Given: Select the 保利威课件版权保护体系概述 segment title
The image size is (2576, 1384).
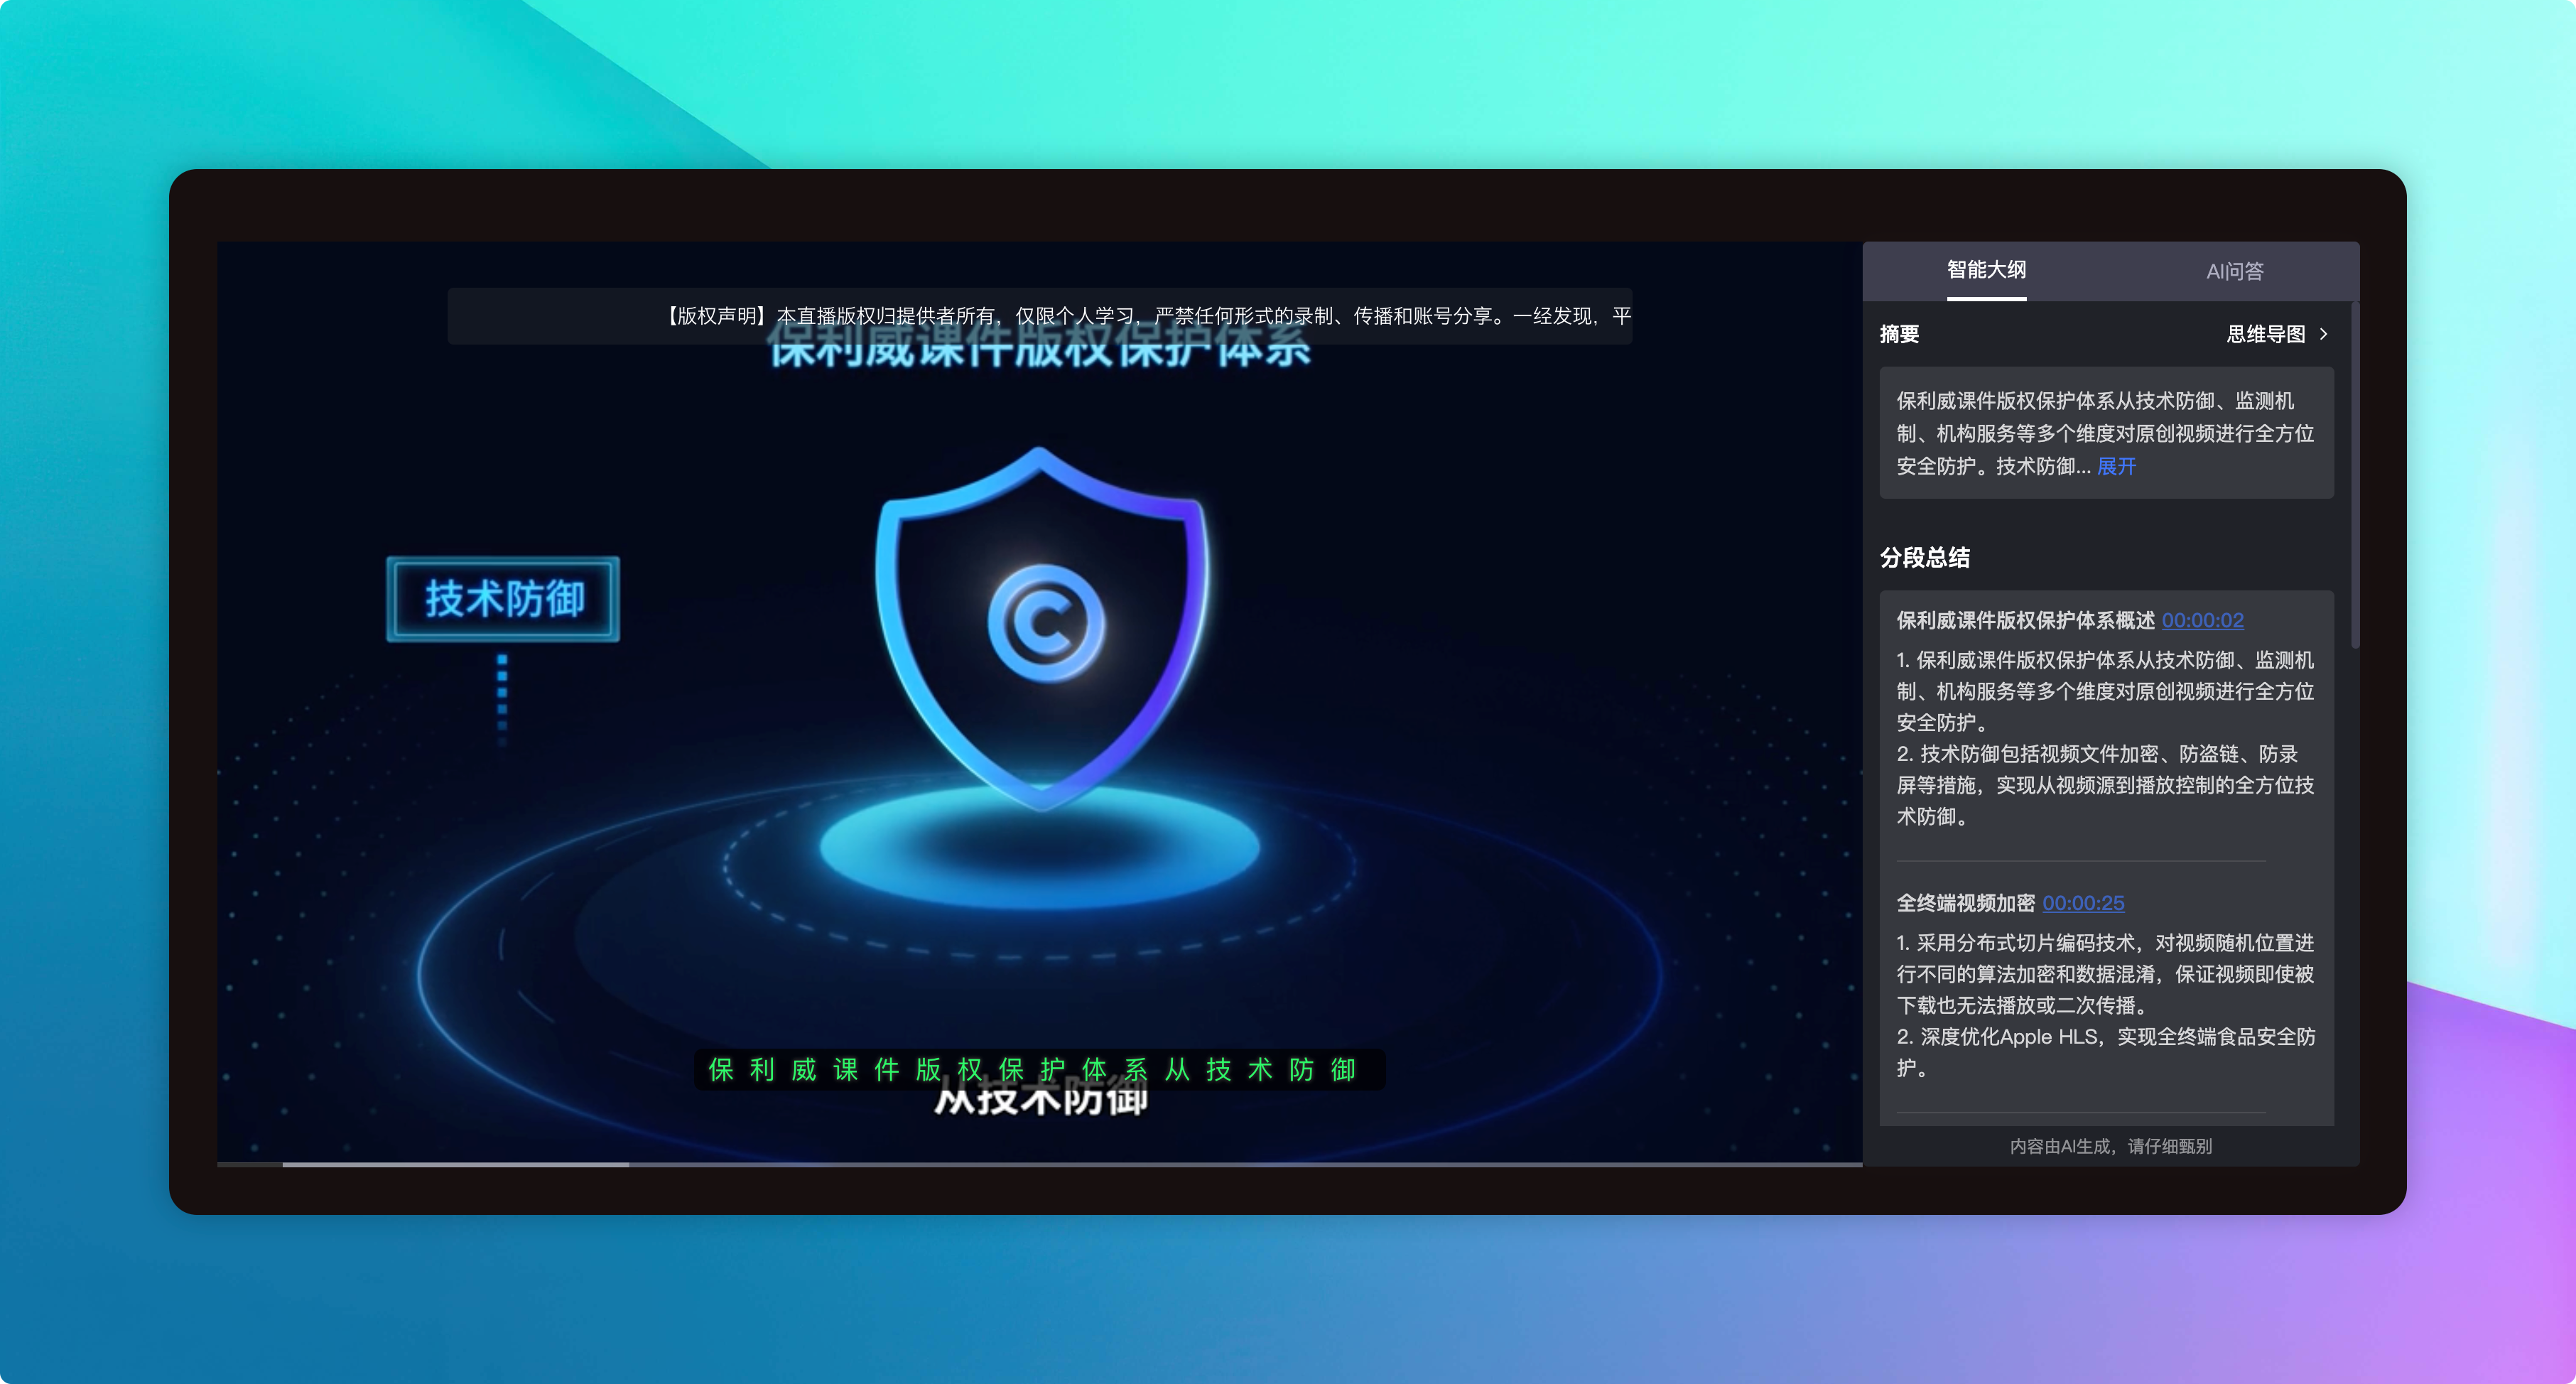Looking at the screenshot, I should pos(2025,620).
